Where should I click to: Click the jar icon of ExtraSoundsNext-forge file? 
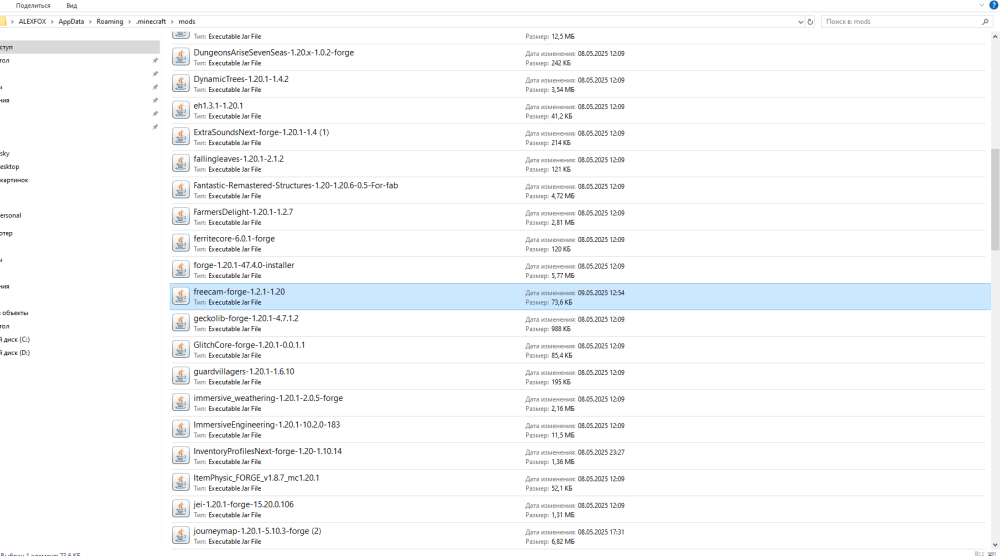coord(180,136)
